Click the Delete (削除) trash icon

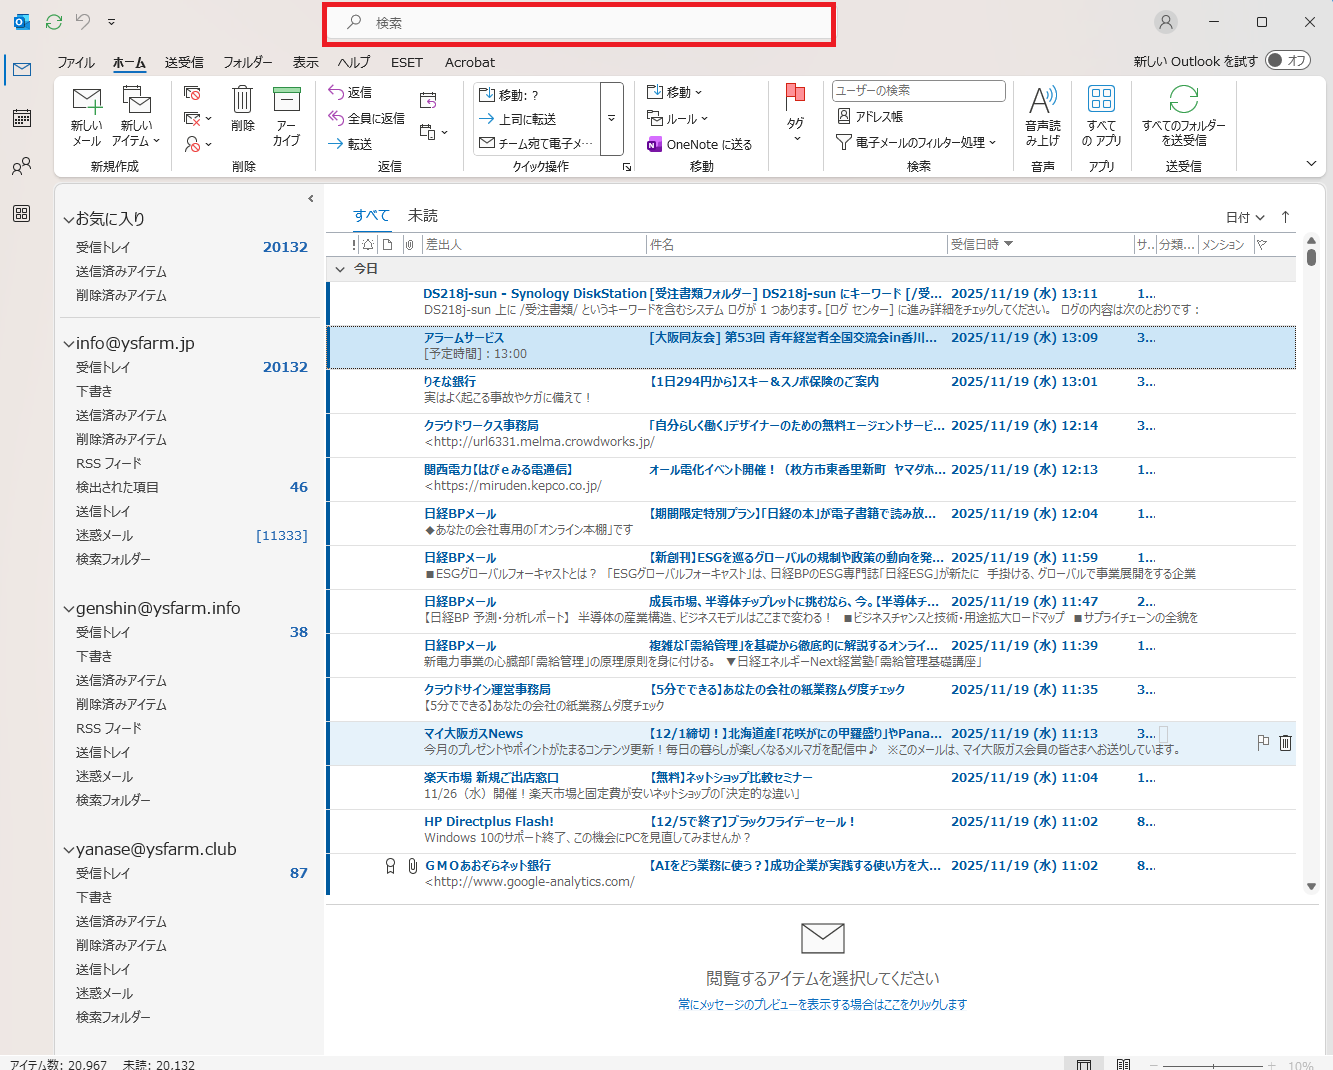(242, 100)
